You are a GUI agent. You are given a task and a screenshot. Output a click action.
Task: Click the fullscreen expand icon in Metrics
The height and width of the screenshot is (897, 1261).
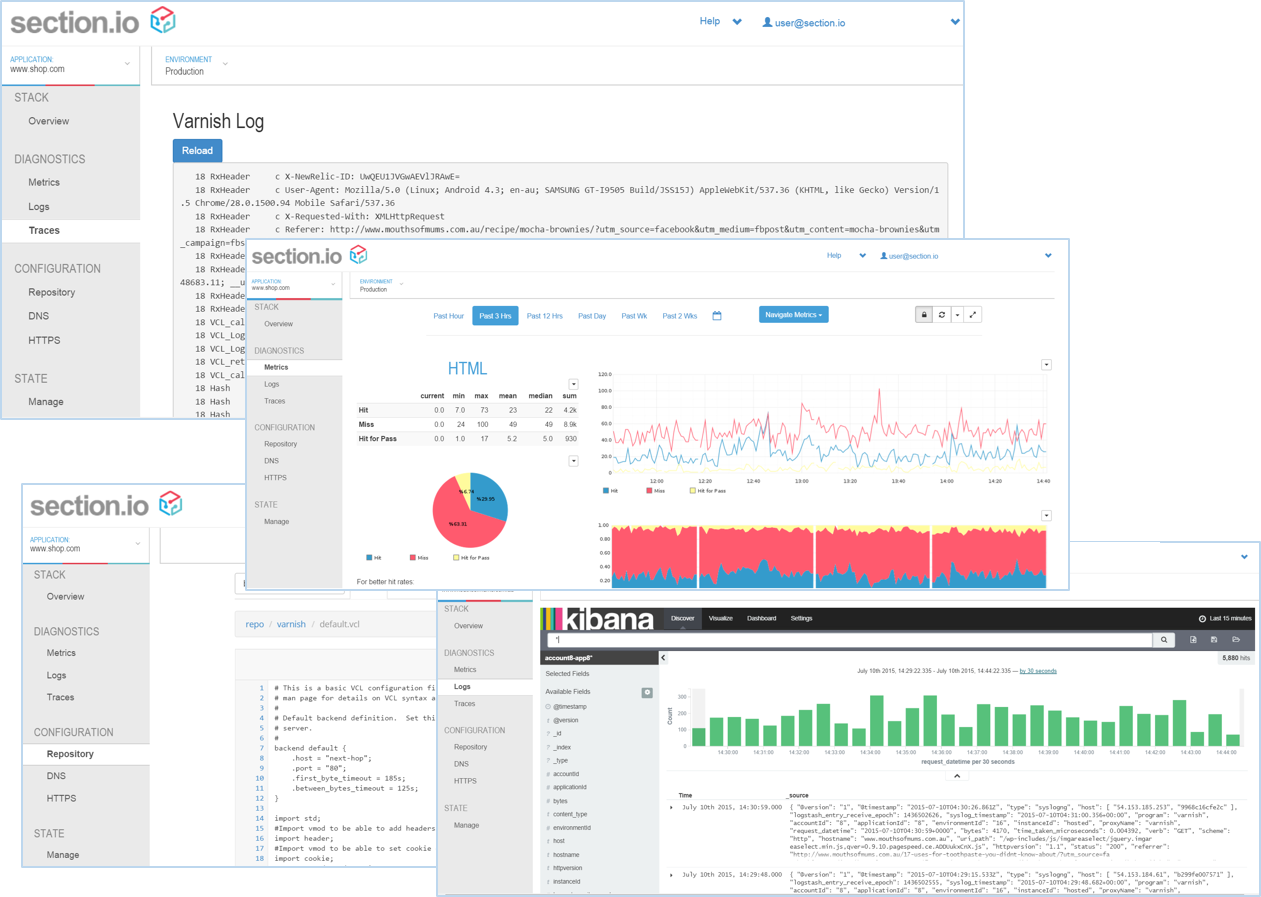point(973,315)
